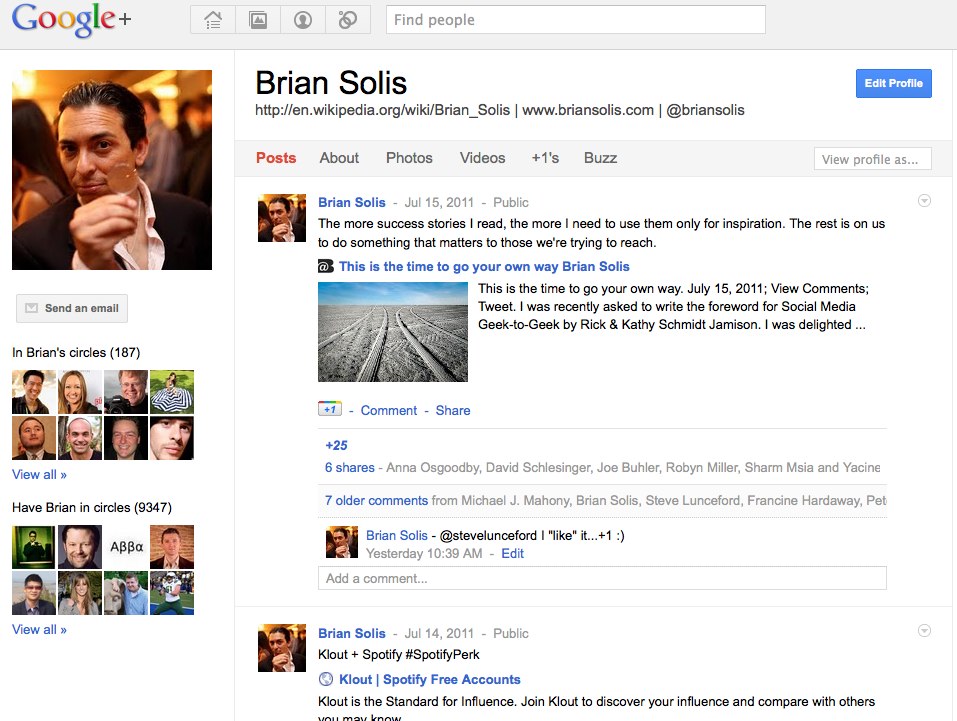Image resolution: width=957 pixels, height=721 pixels.
Task: Click 'Public' label on the Jul 15 post
Action: tap(511, 202)
